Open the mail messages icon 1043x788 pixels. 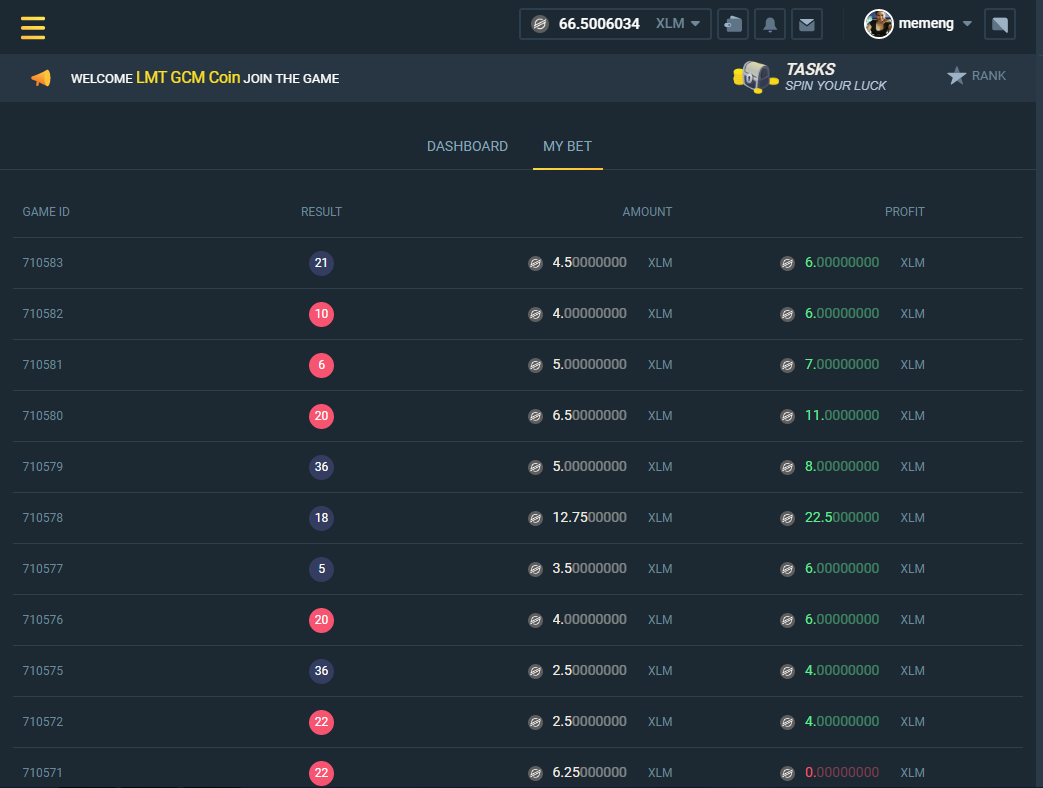click(x=806, y=24)
